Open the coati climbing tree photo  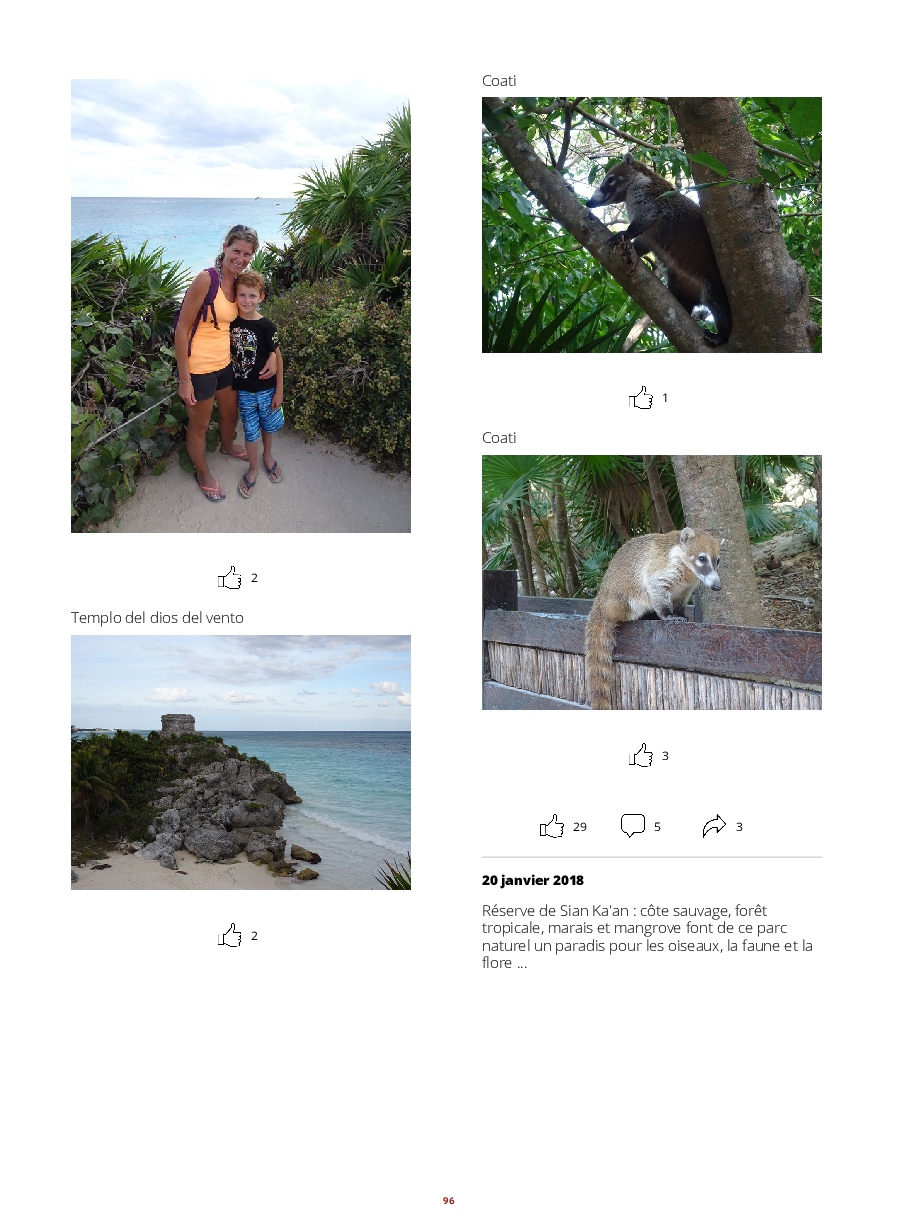(x=652, y=225)
